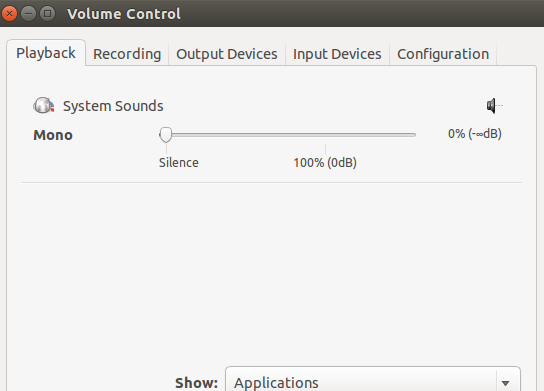Click the 100% (0dB) scale label
The width and height of the screenshot is (544, 391).
(325, 163)
